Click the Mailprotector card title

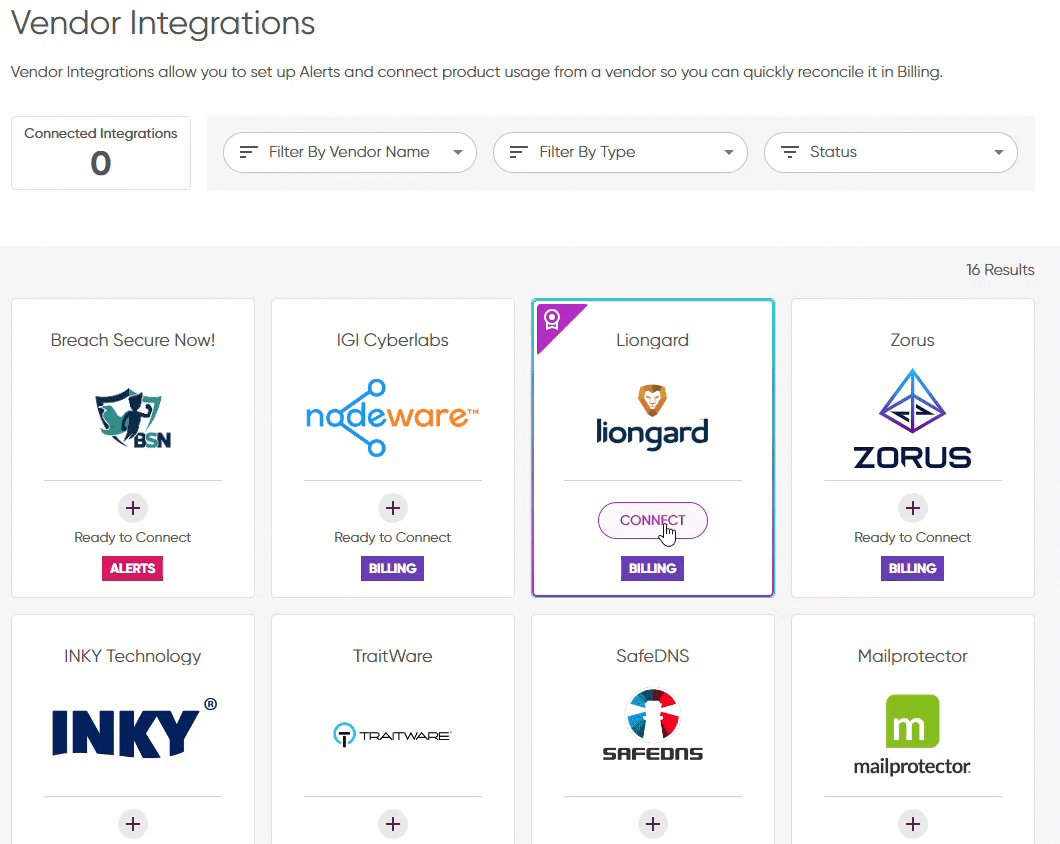[912, 656]
